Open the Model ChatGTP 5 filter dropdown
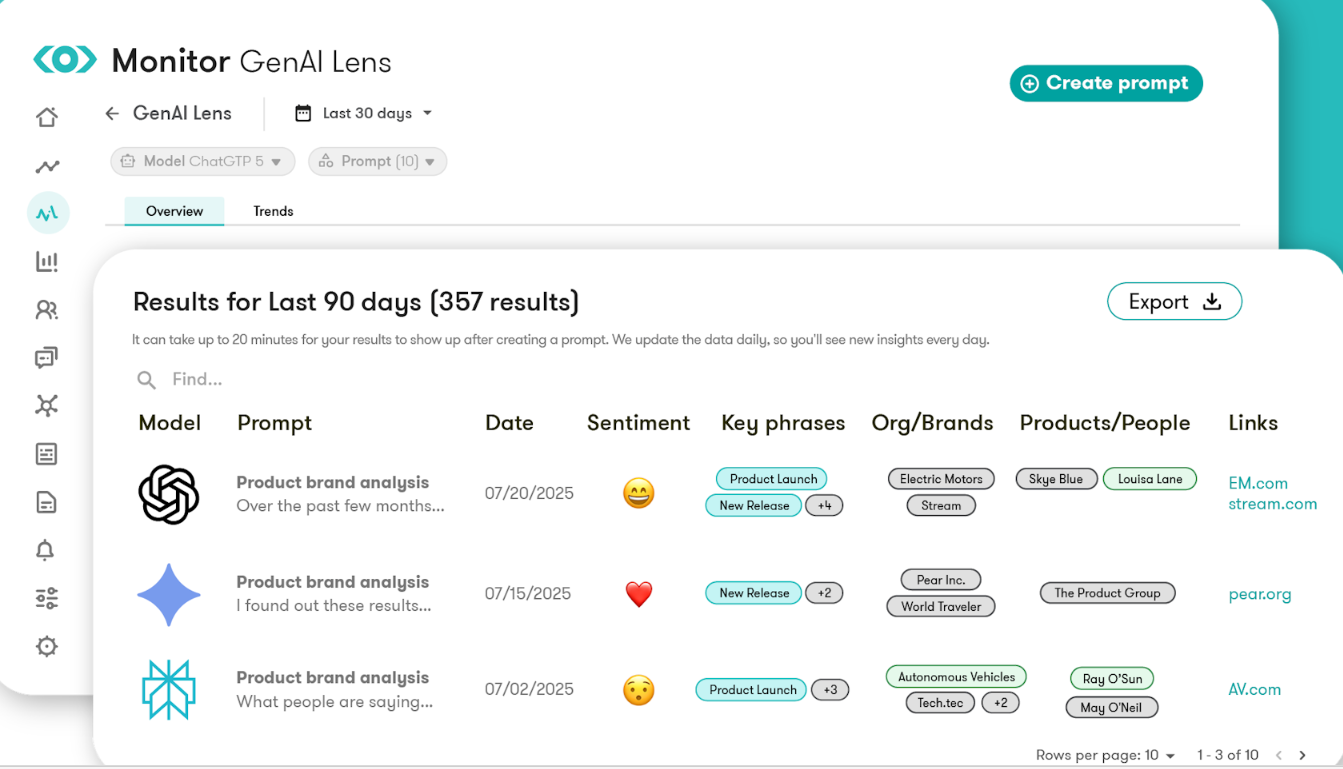This screenshot has height=769, width=1343. 203,161
